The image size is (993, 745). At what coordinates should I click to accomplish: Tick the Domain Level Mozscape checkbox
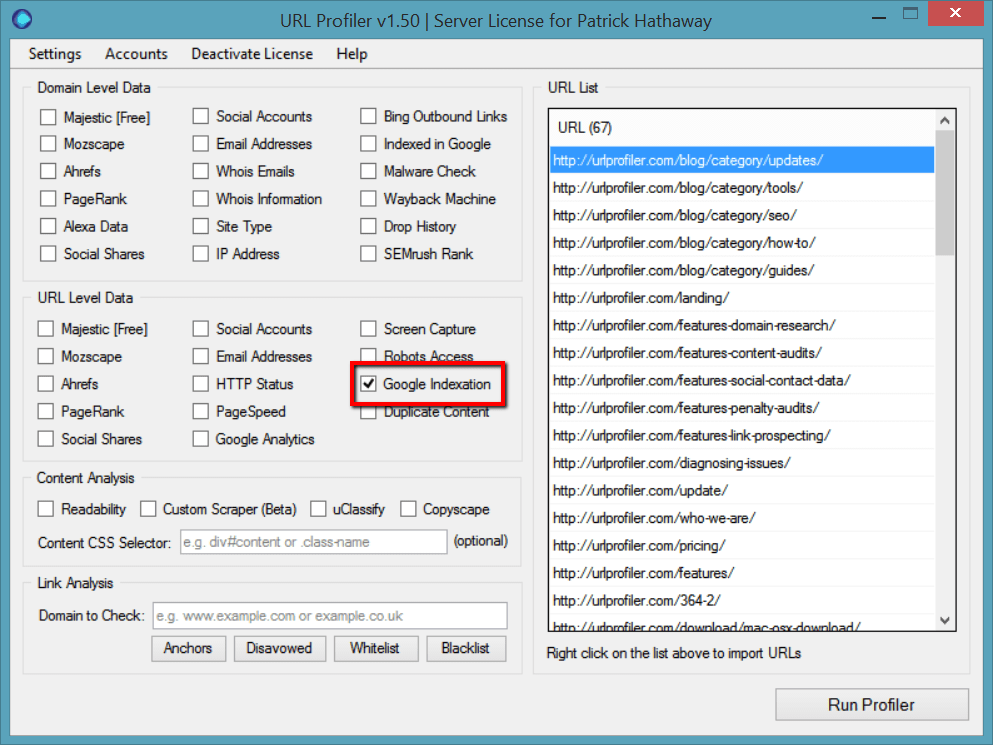pyautogui.click(x=48, y=144)
